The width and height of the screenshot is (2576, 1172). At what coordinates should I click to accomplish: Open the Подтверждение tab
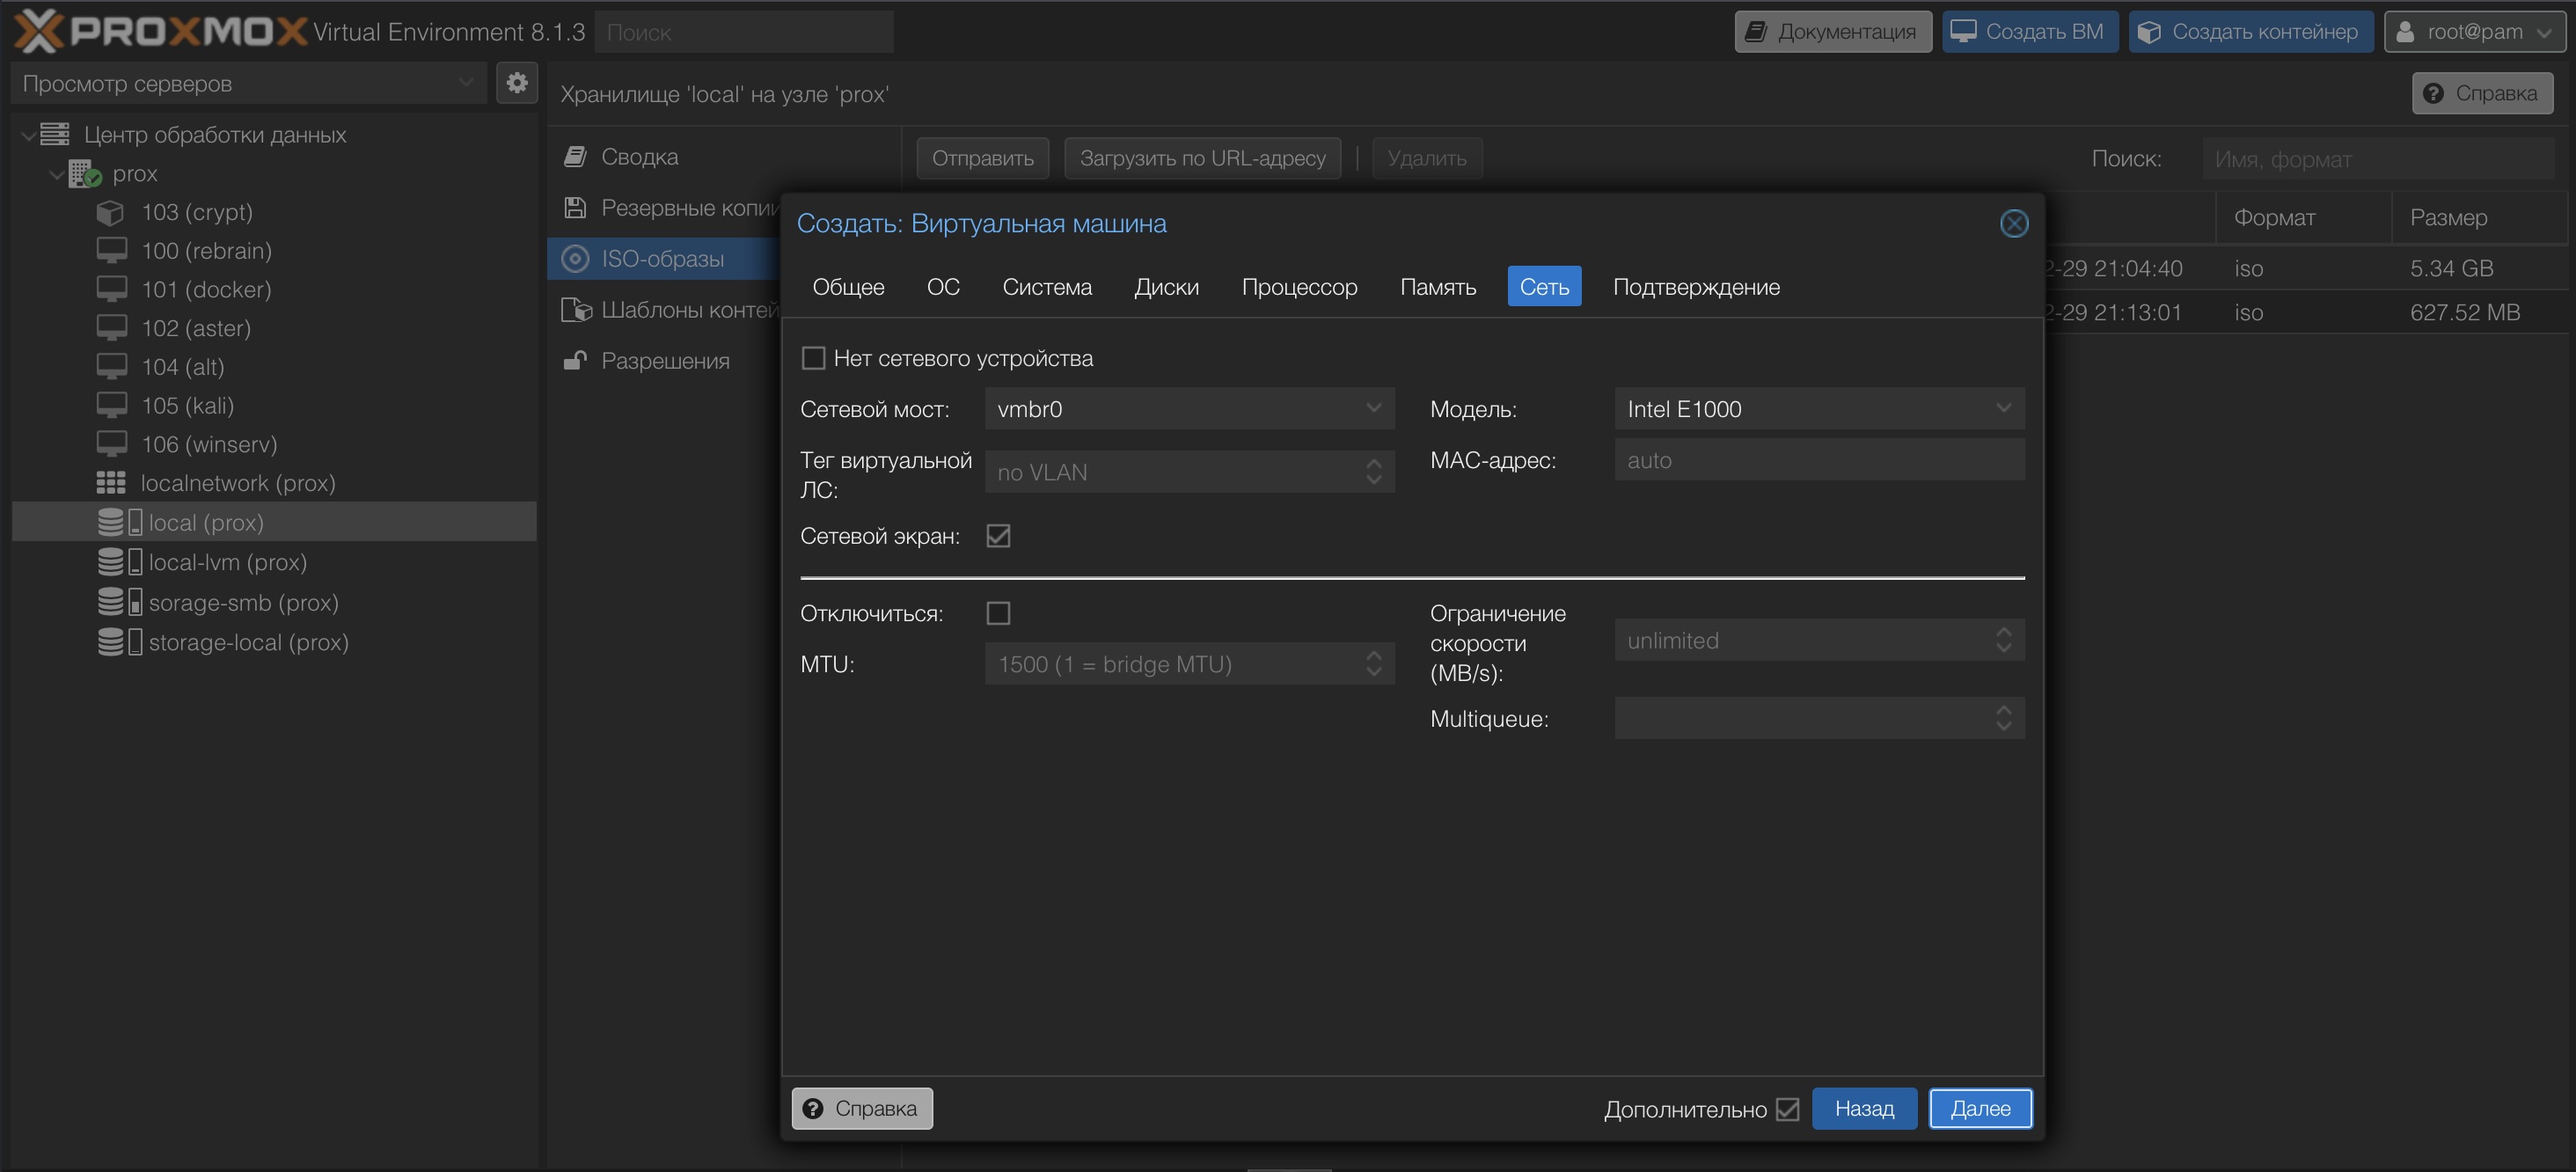click(x=1696, y=287)
